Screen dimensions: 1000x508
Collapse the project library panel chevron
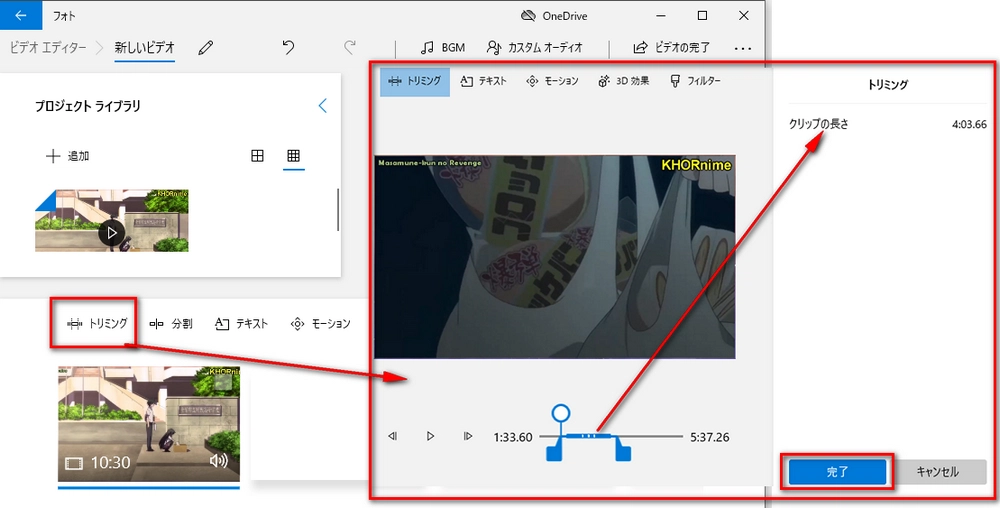click(x=322, y=106)
